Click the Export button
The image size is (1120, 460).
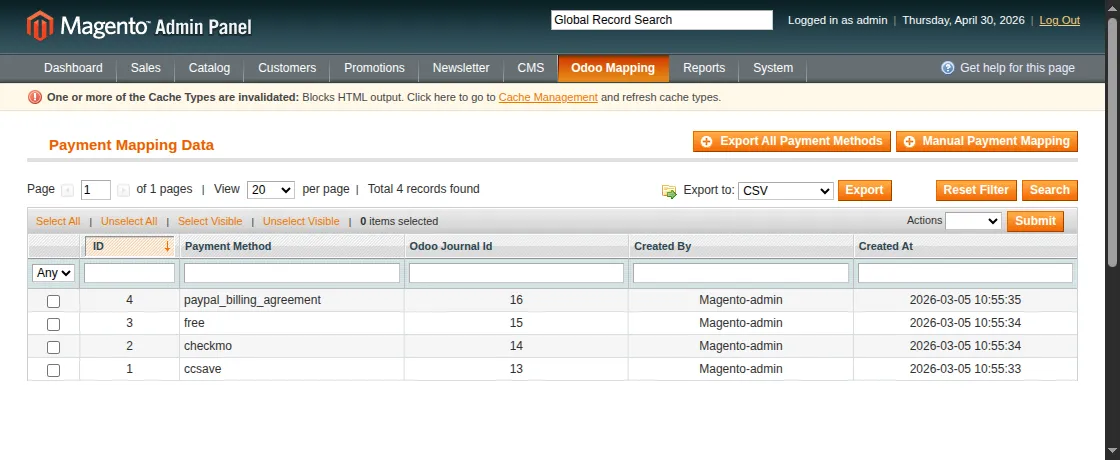tap(864, 190)
